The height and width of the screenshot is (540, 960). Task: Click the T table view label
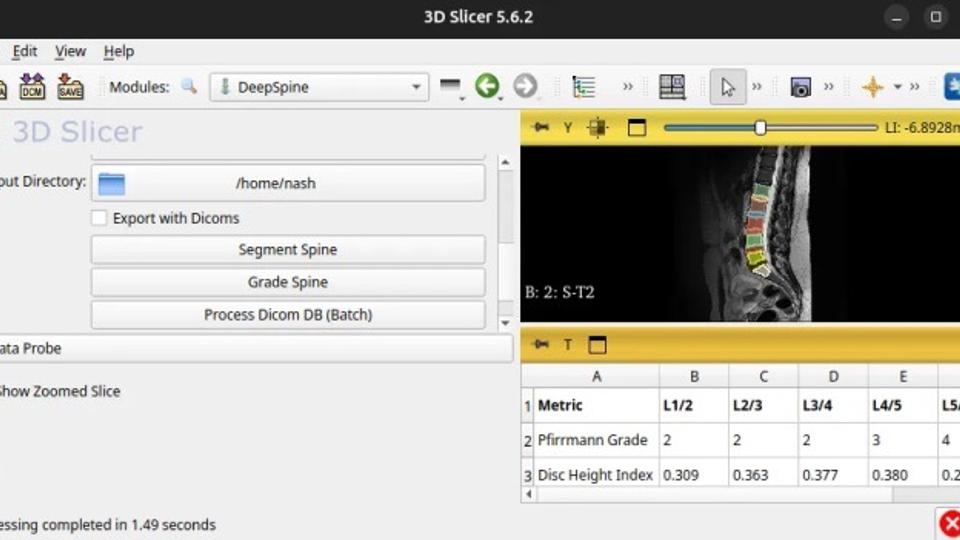[568, 345]
